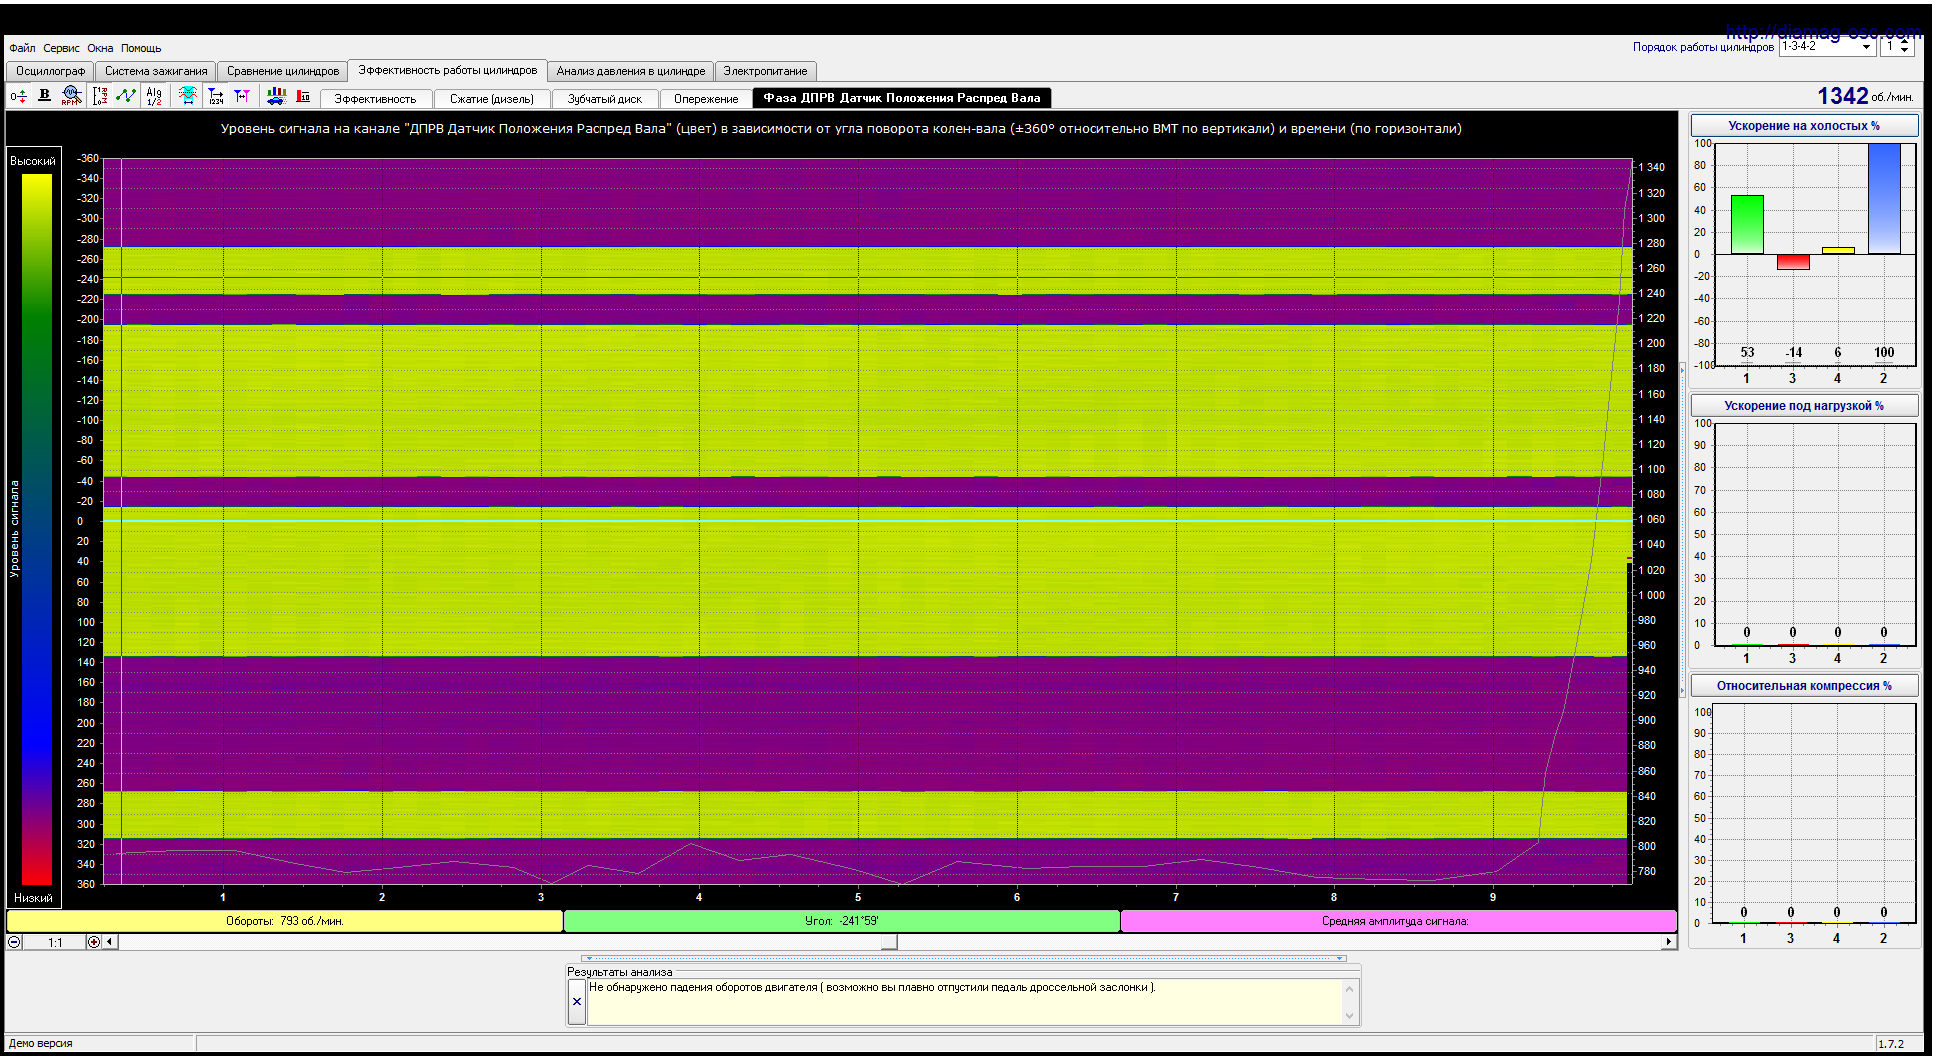
Task: Click the Средняя амплитуда сигнала pink field
Action: pyautogui.click(x=1398, y=921)
